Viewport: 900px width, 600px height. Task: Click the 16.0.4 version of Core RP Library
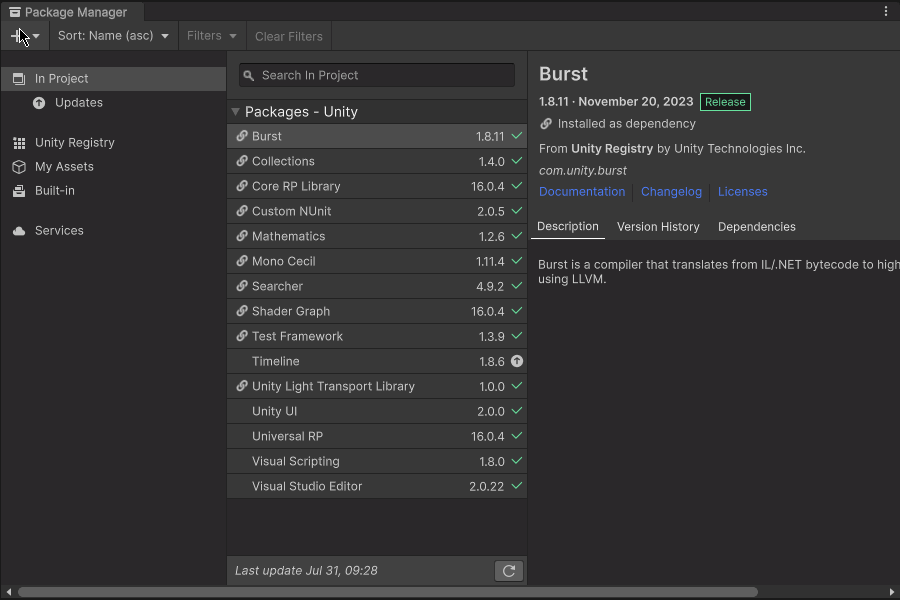point(487,187)
